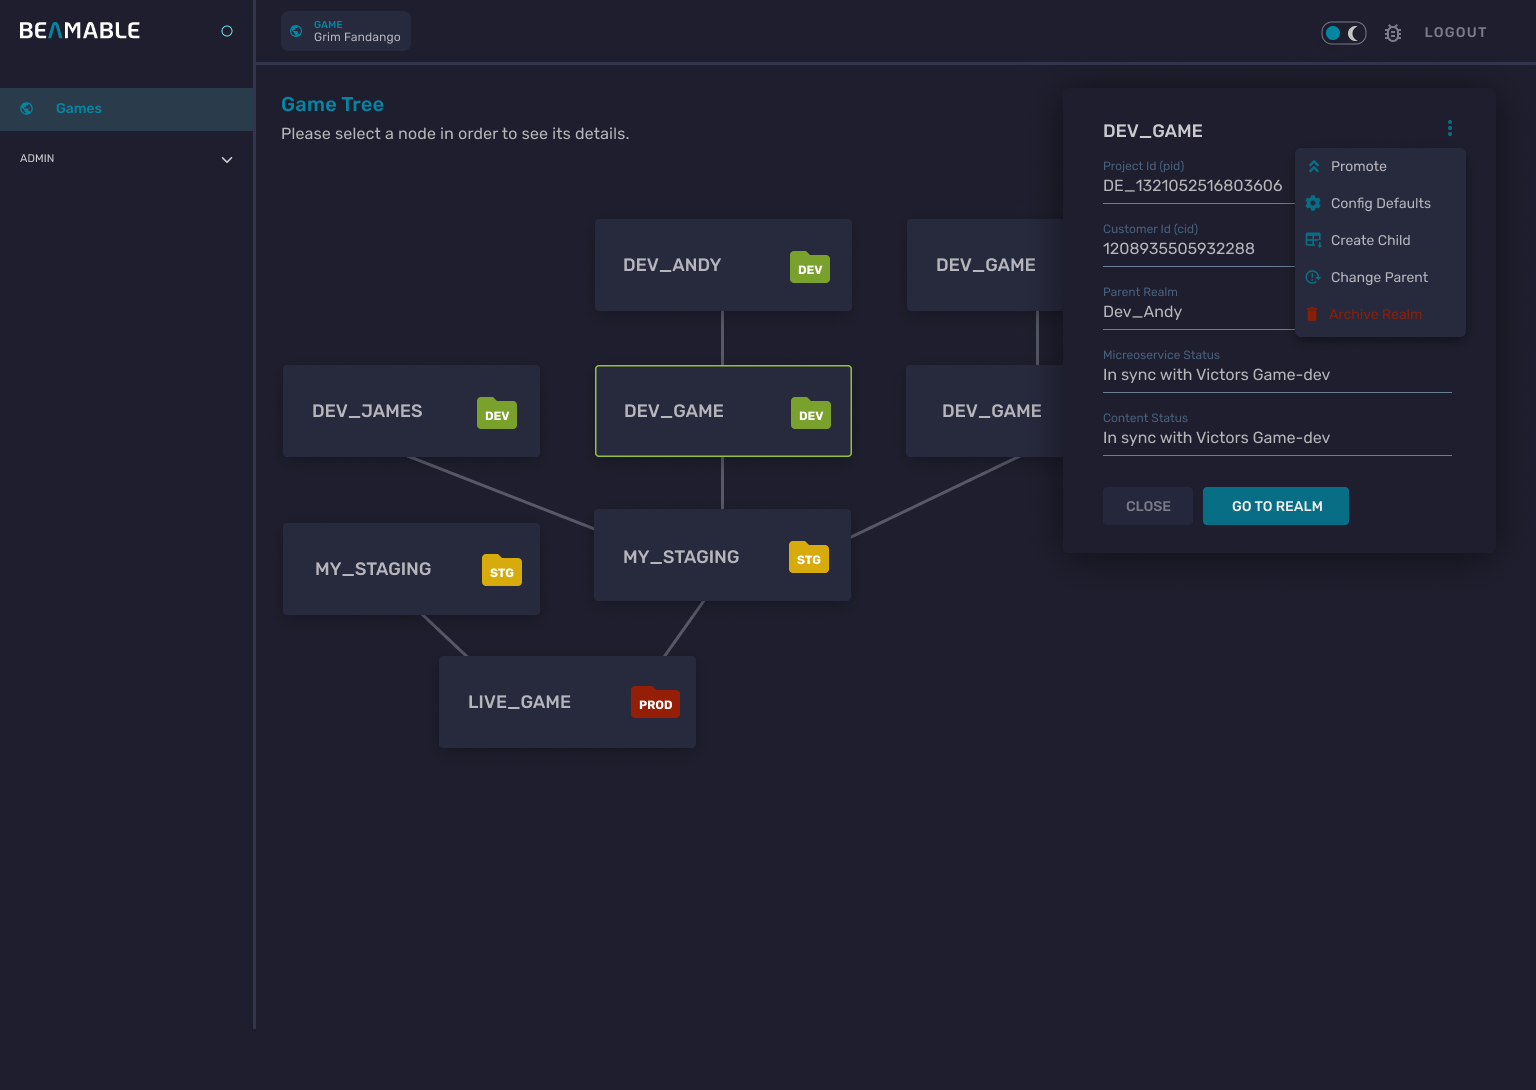Image resolution: width=1536 pixels, height=1090 pixels.
Task: Open the Games page from the sidebar
Action: (78, 108)
